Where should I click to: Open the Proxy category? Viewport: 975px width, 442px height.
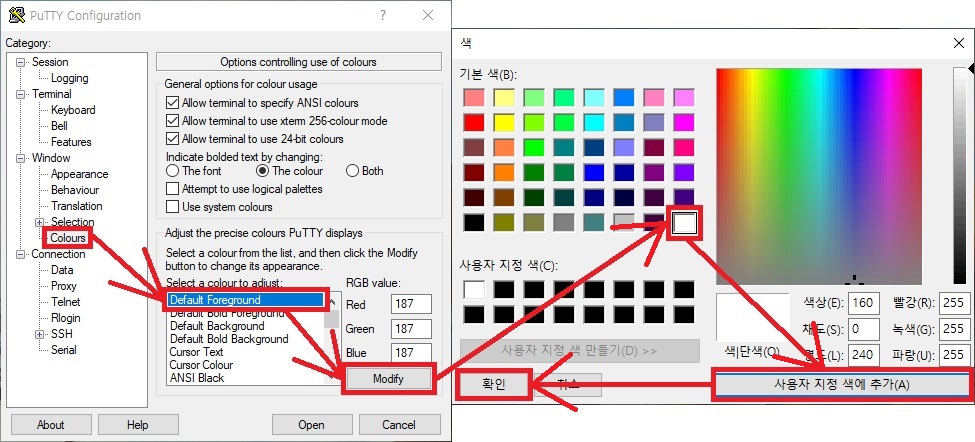(63, 286)
